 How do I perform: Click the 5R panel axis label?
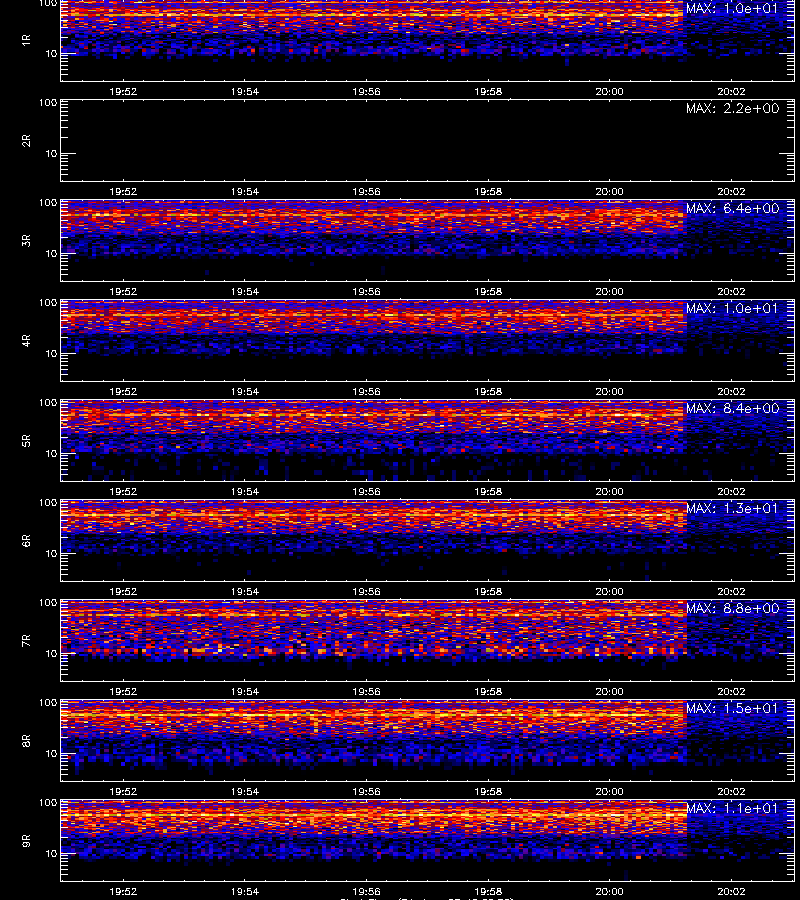pyautogui.click(x=26, y=441)
